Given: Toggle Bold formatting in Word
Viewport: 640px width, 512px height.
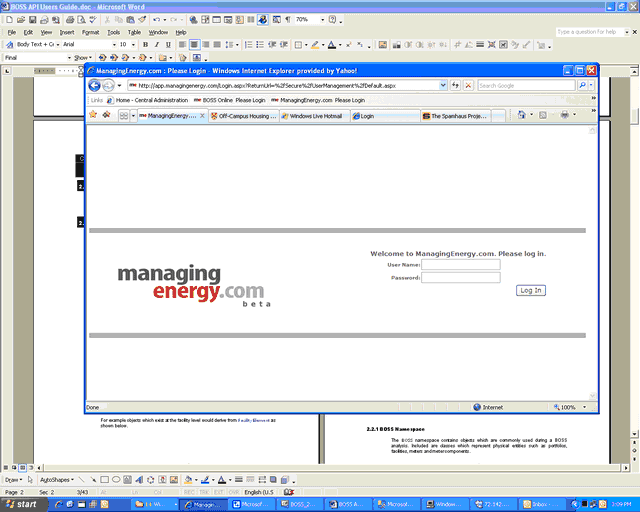Looking at the screenshot, I should 145,45.
